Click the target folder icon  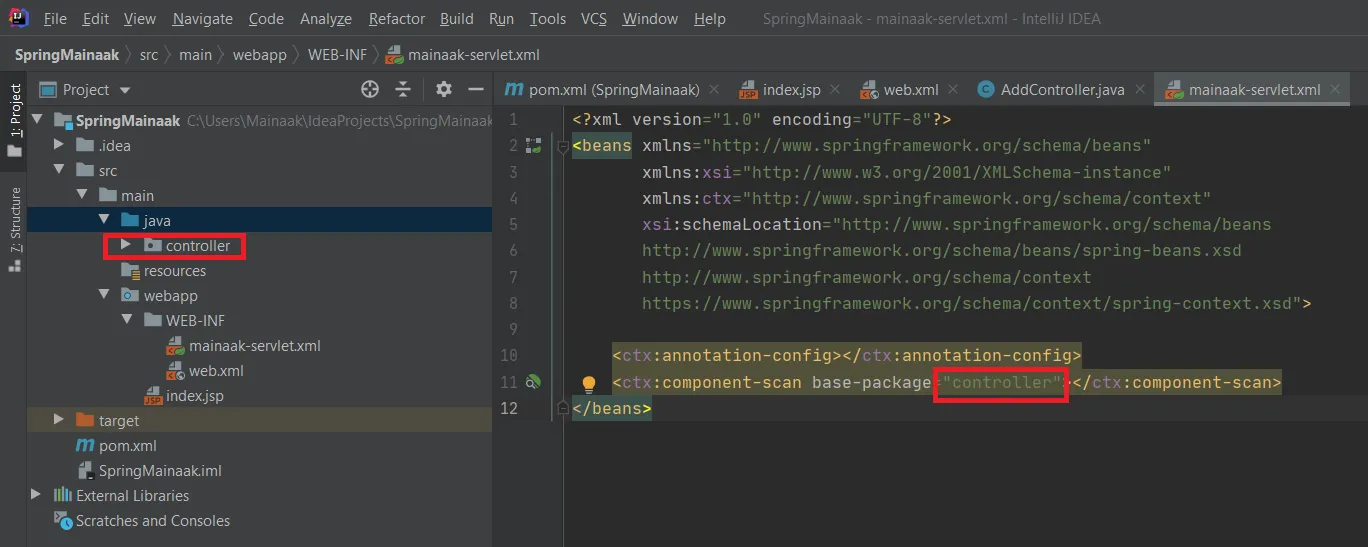[x=85, y=420]
